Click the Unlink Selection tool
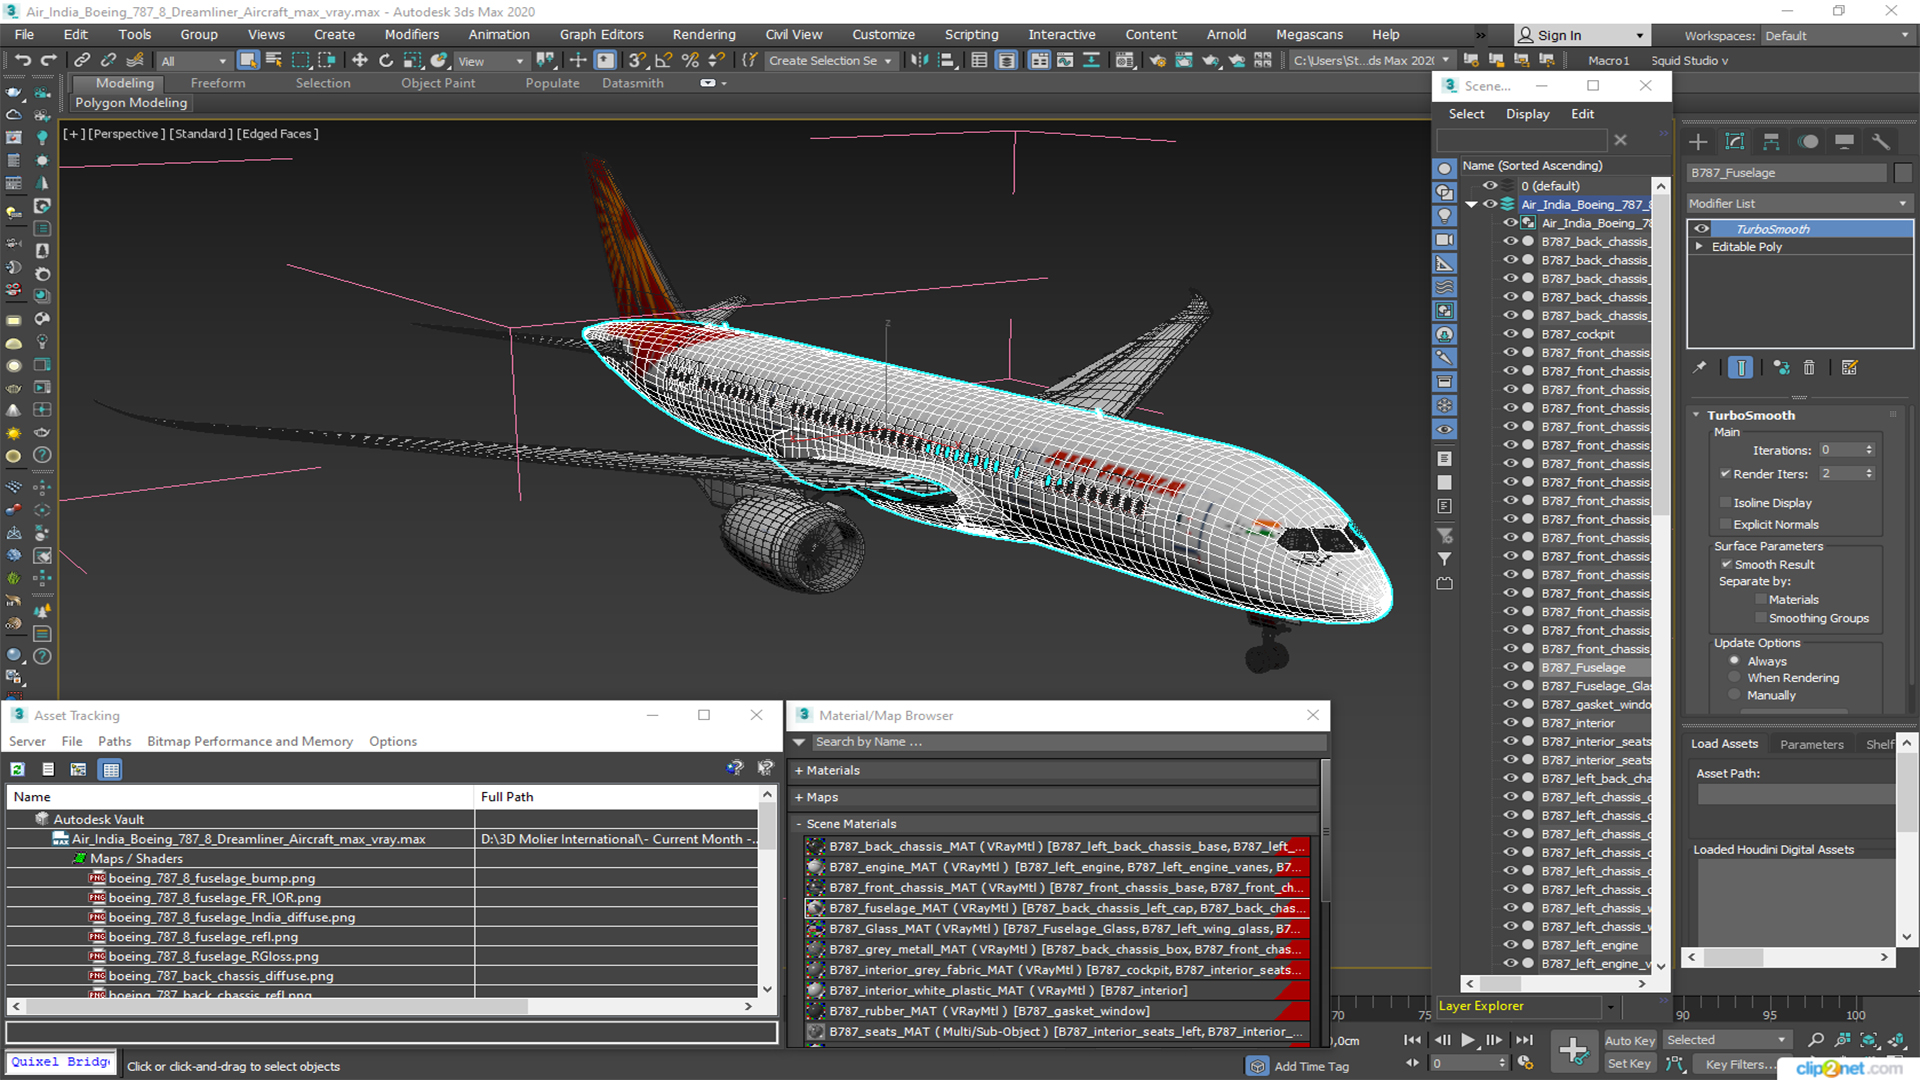 [x=108, y=61]
